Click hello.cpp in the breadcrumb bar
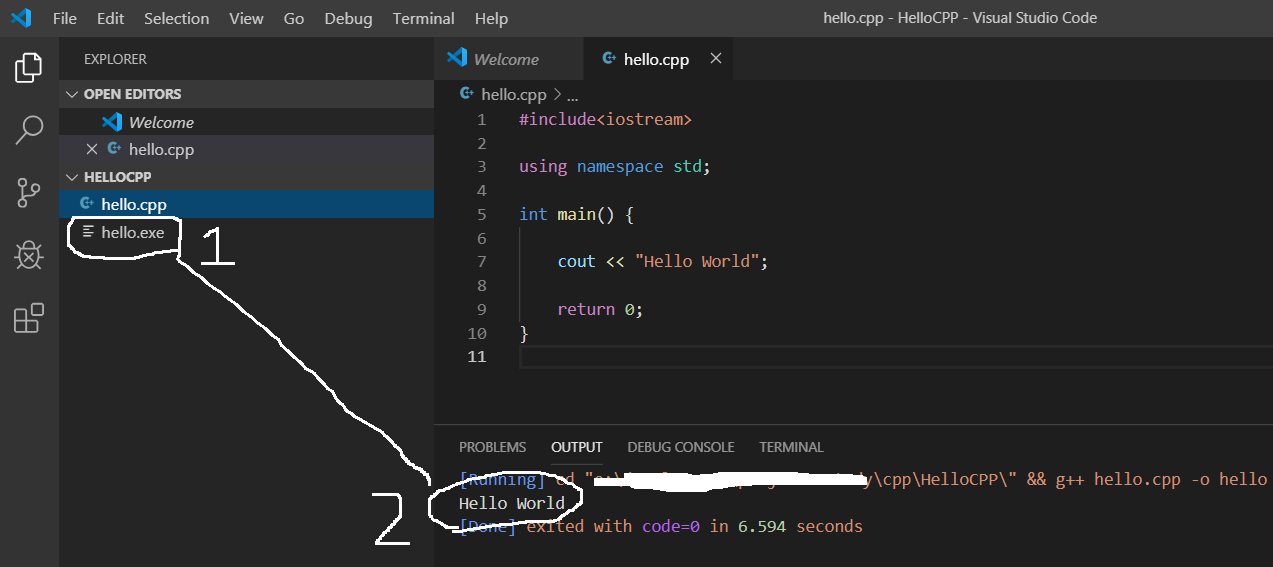The height and width of the screenshot is (567, 1273). click(514, 95)
